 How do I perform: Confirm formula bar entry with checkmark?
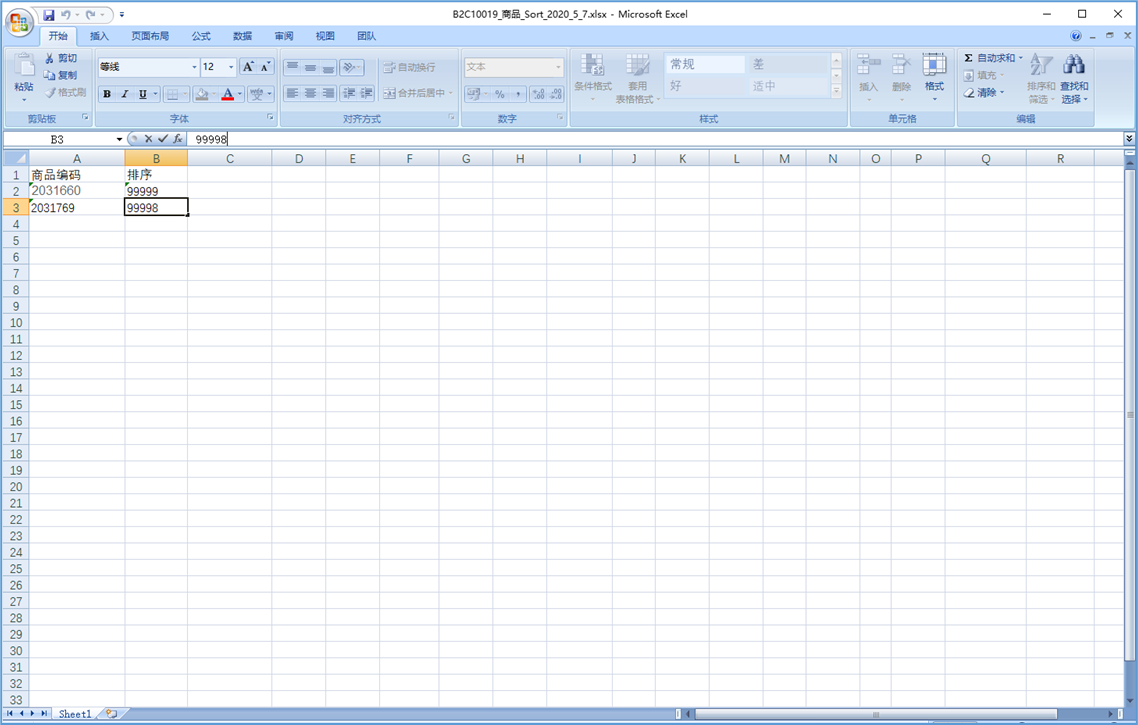163,139
